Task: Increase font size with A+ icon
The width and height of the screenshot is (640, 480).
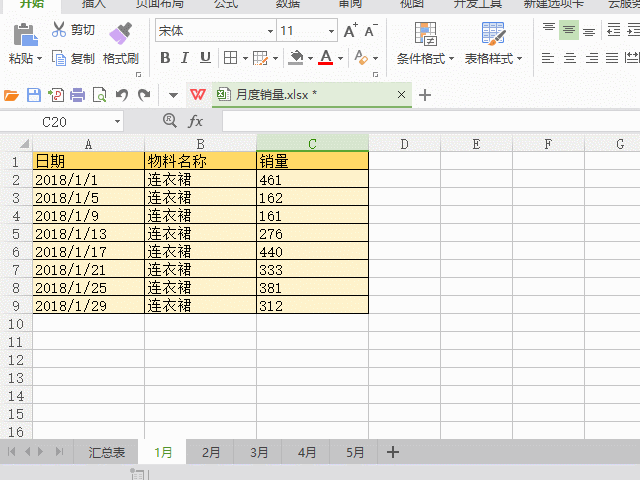Action: pyautogui.click(x=350, y=31)
